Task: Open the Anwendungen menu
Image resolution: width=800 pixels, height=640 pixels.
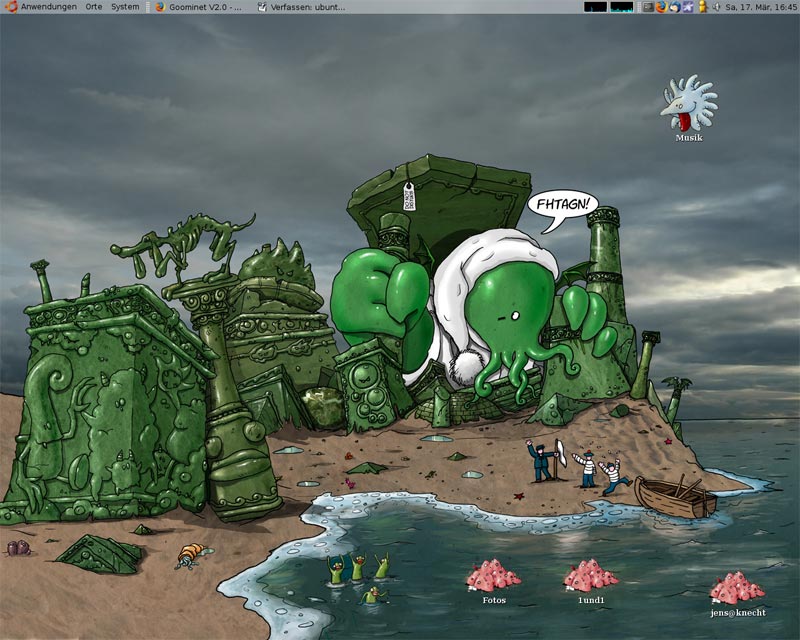Action: pyautogui.click(x=49, y=7)
